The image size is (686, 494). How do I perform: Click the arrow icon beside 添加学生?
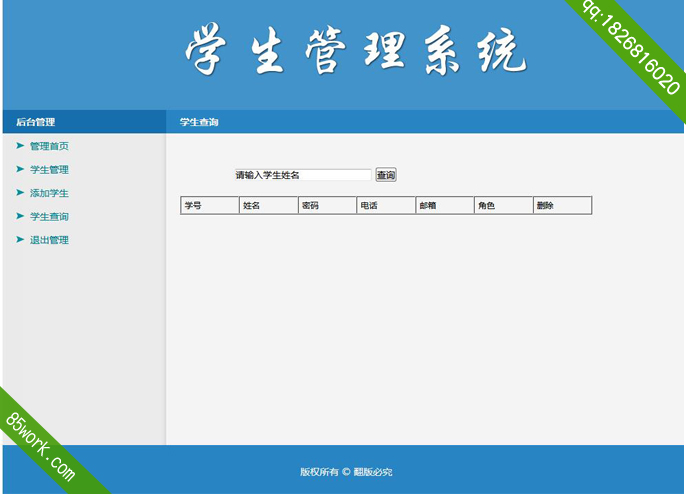coord(20,193)
